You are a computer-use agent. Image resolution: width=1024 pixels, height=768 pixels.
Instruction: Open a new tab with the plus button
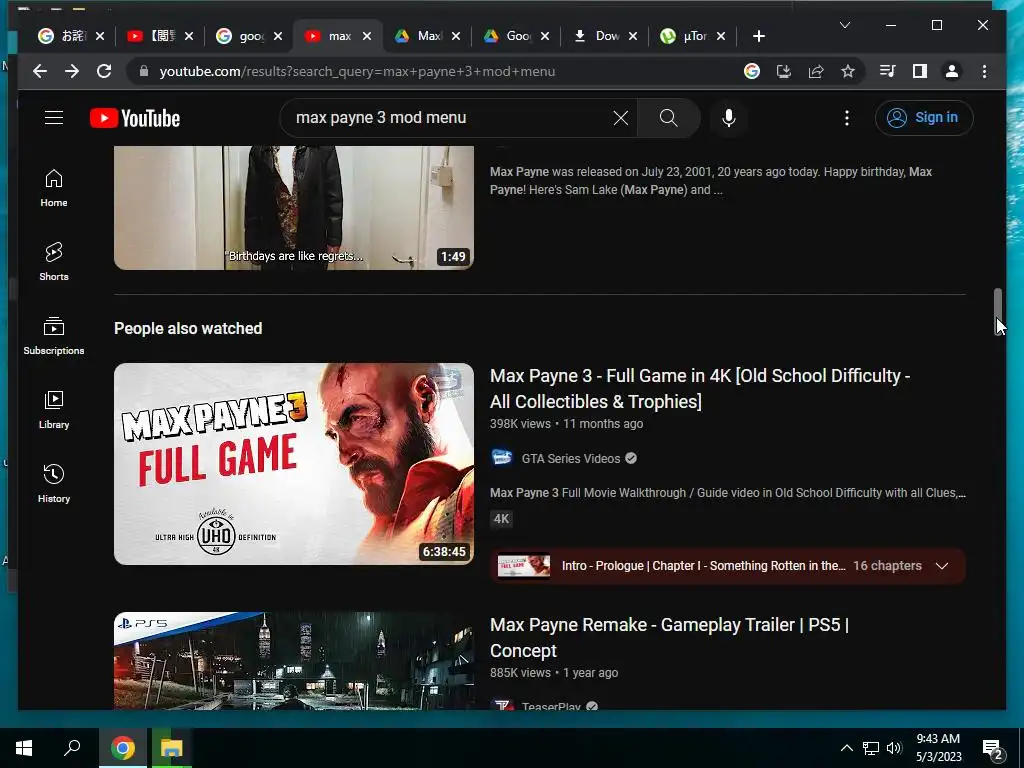click(758, 36)
